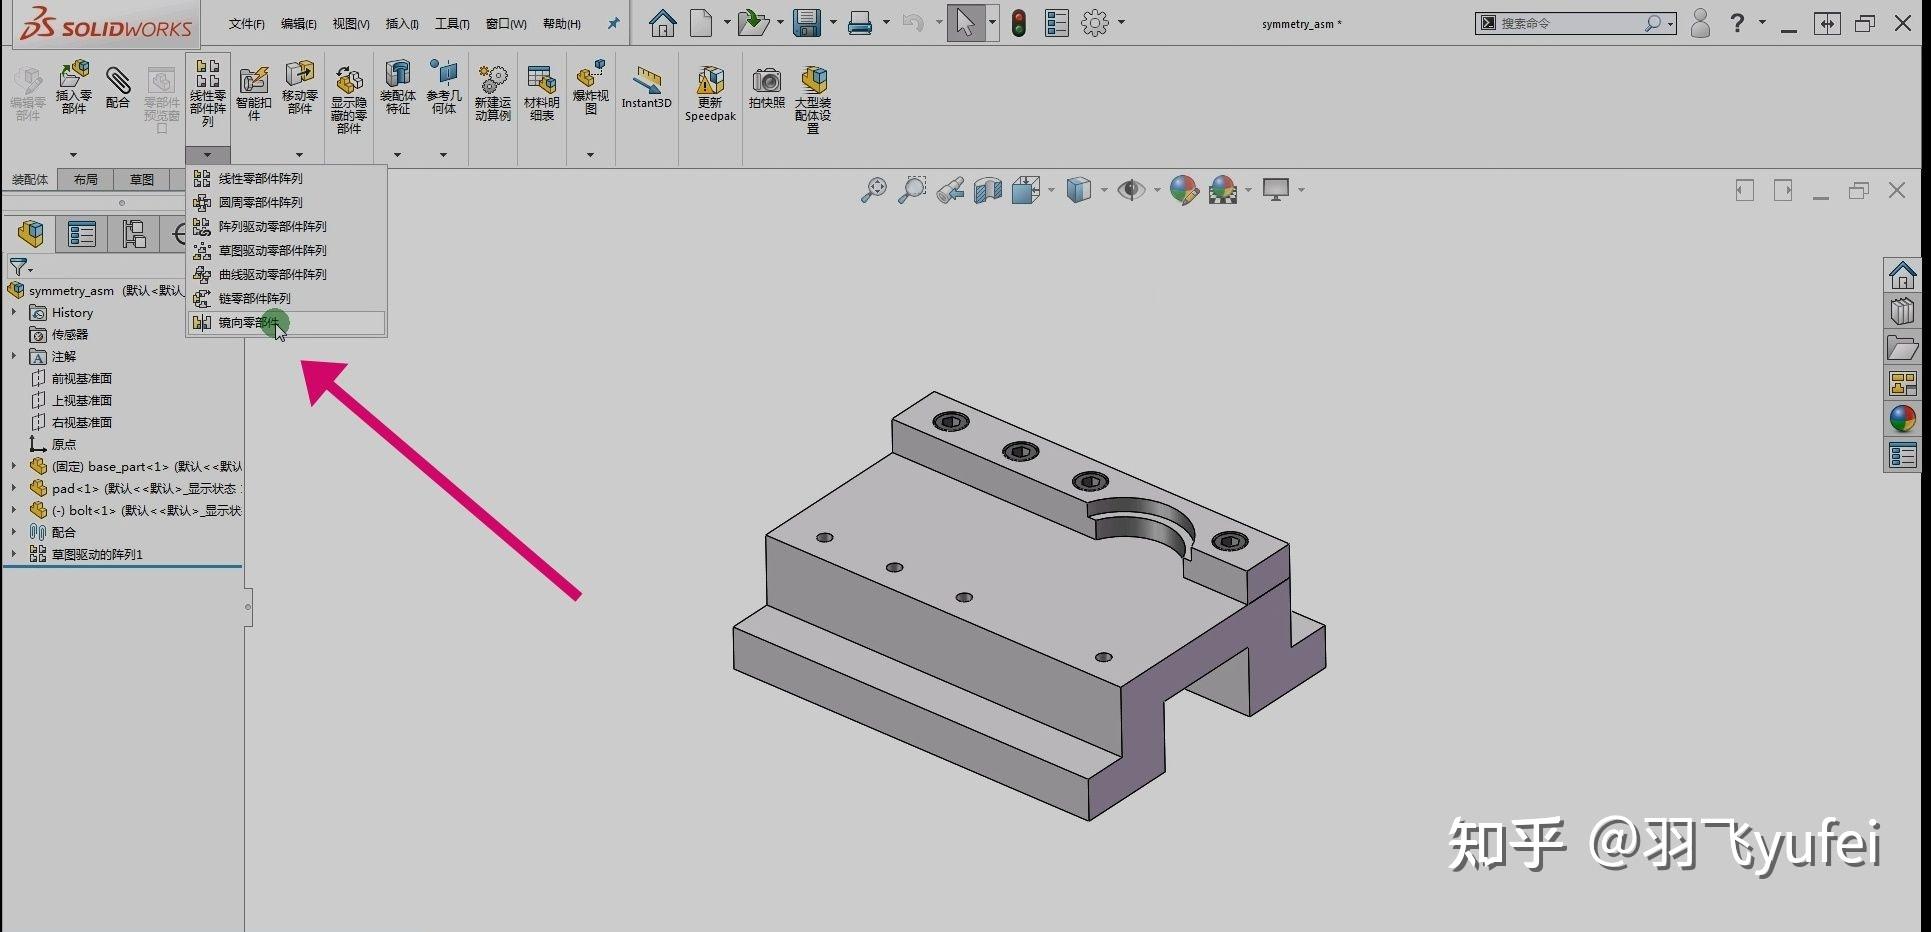Select Mirror Components (镜向零部件) from dropdown
1931x932 pixels.
click(x=286, y=322)
